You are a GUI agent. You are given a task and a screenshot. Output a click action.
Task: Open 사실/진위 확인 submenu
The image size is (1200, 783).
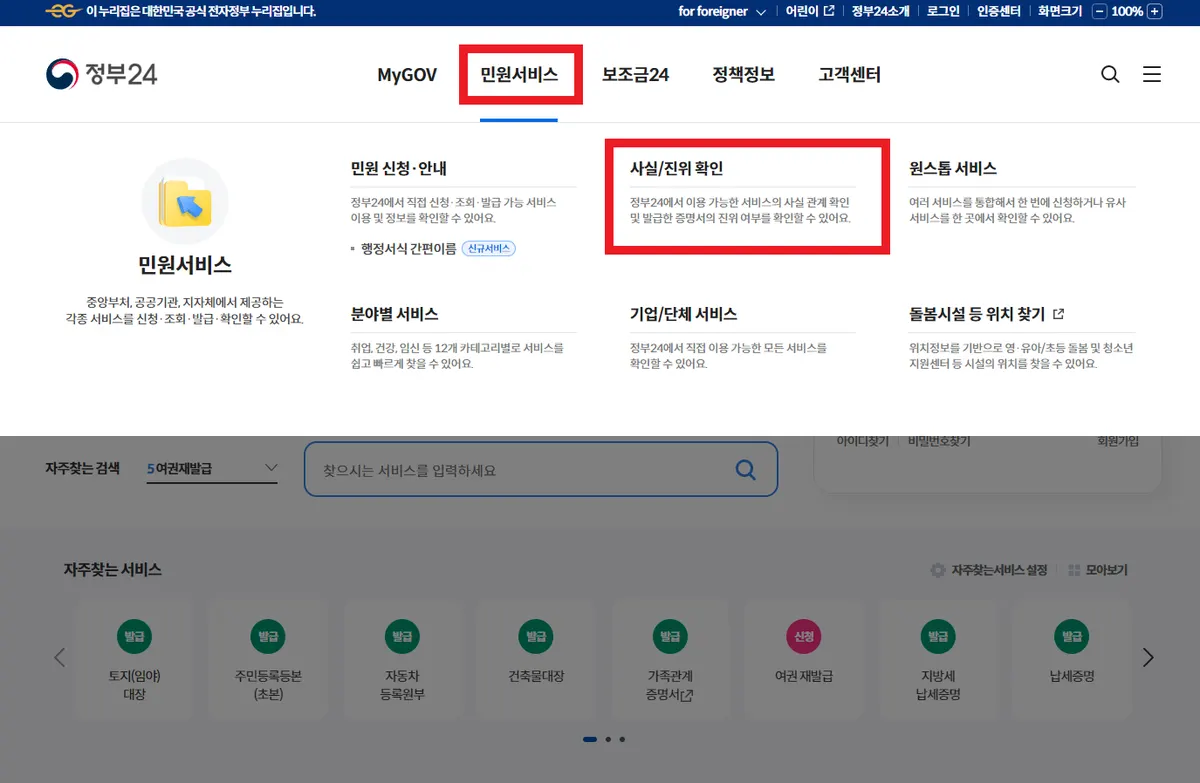point(676,168)
